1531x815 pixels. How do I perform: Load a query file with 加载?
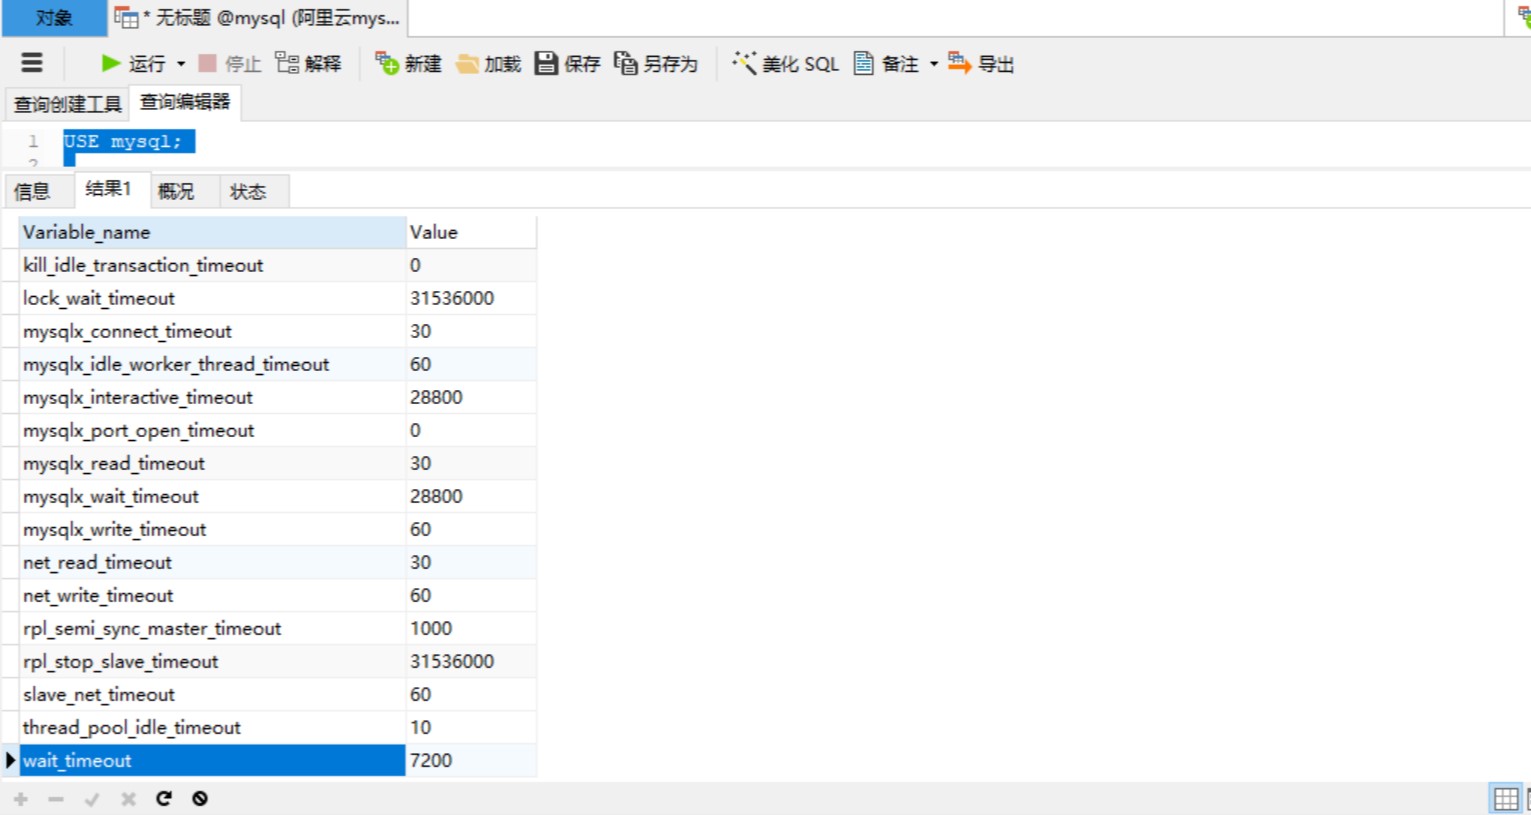(488, 64)
